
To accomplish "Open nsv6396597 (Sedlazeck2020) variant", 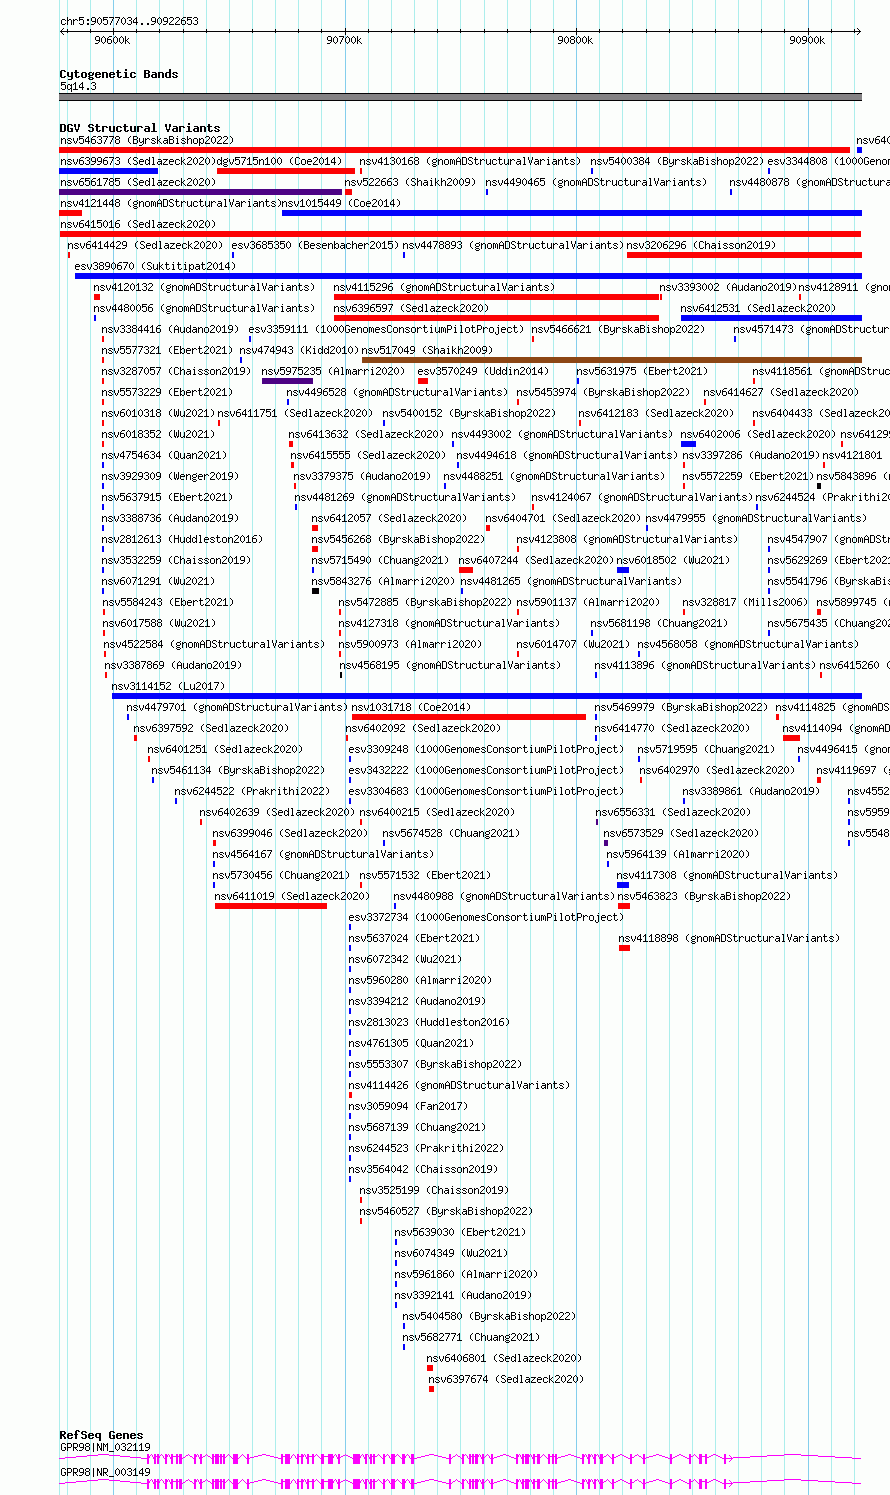I will click(x=411, y=309).
